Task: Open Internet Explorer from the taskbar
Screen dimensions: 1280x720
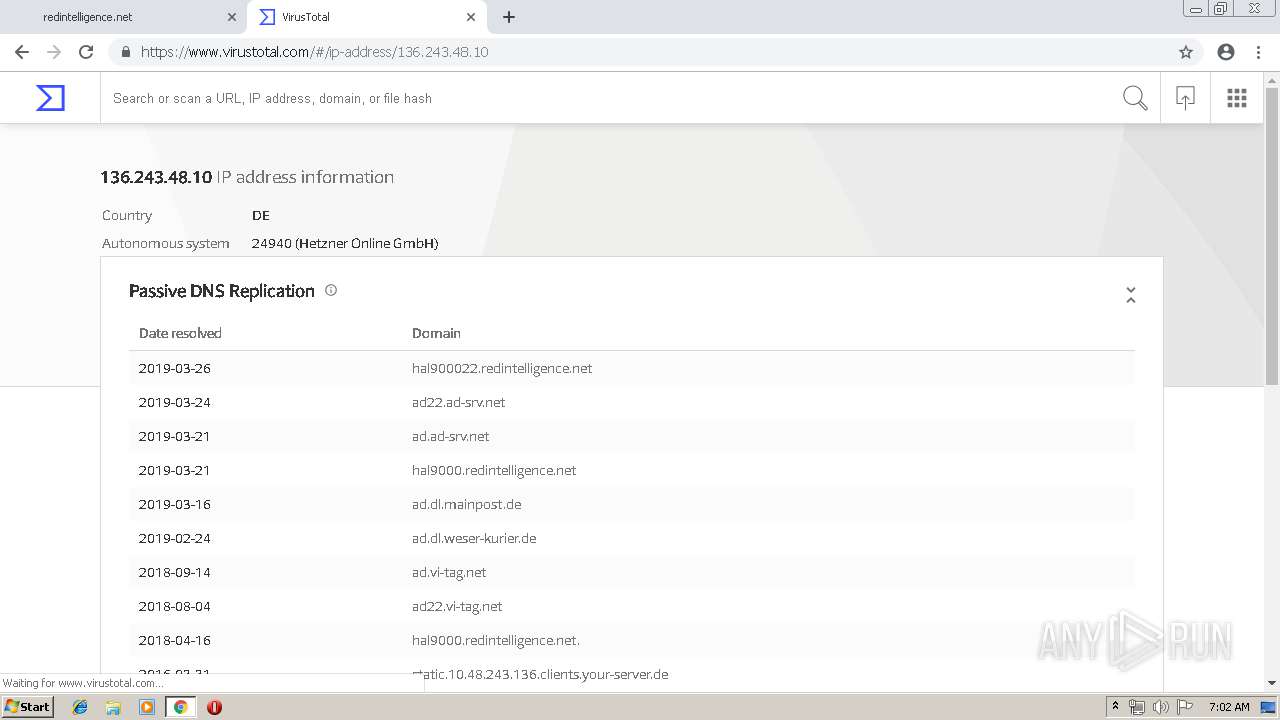Action: tap(80, 707)
